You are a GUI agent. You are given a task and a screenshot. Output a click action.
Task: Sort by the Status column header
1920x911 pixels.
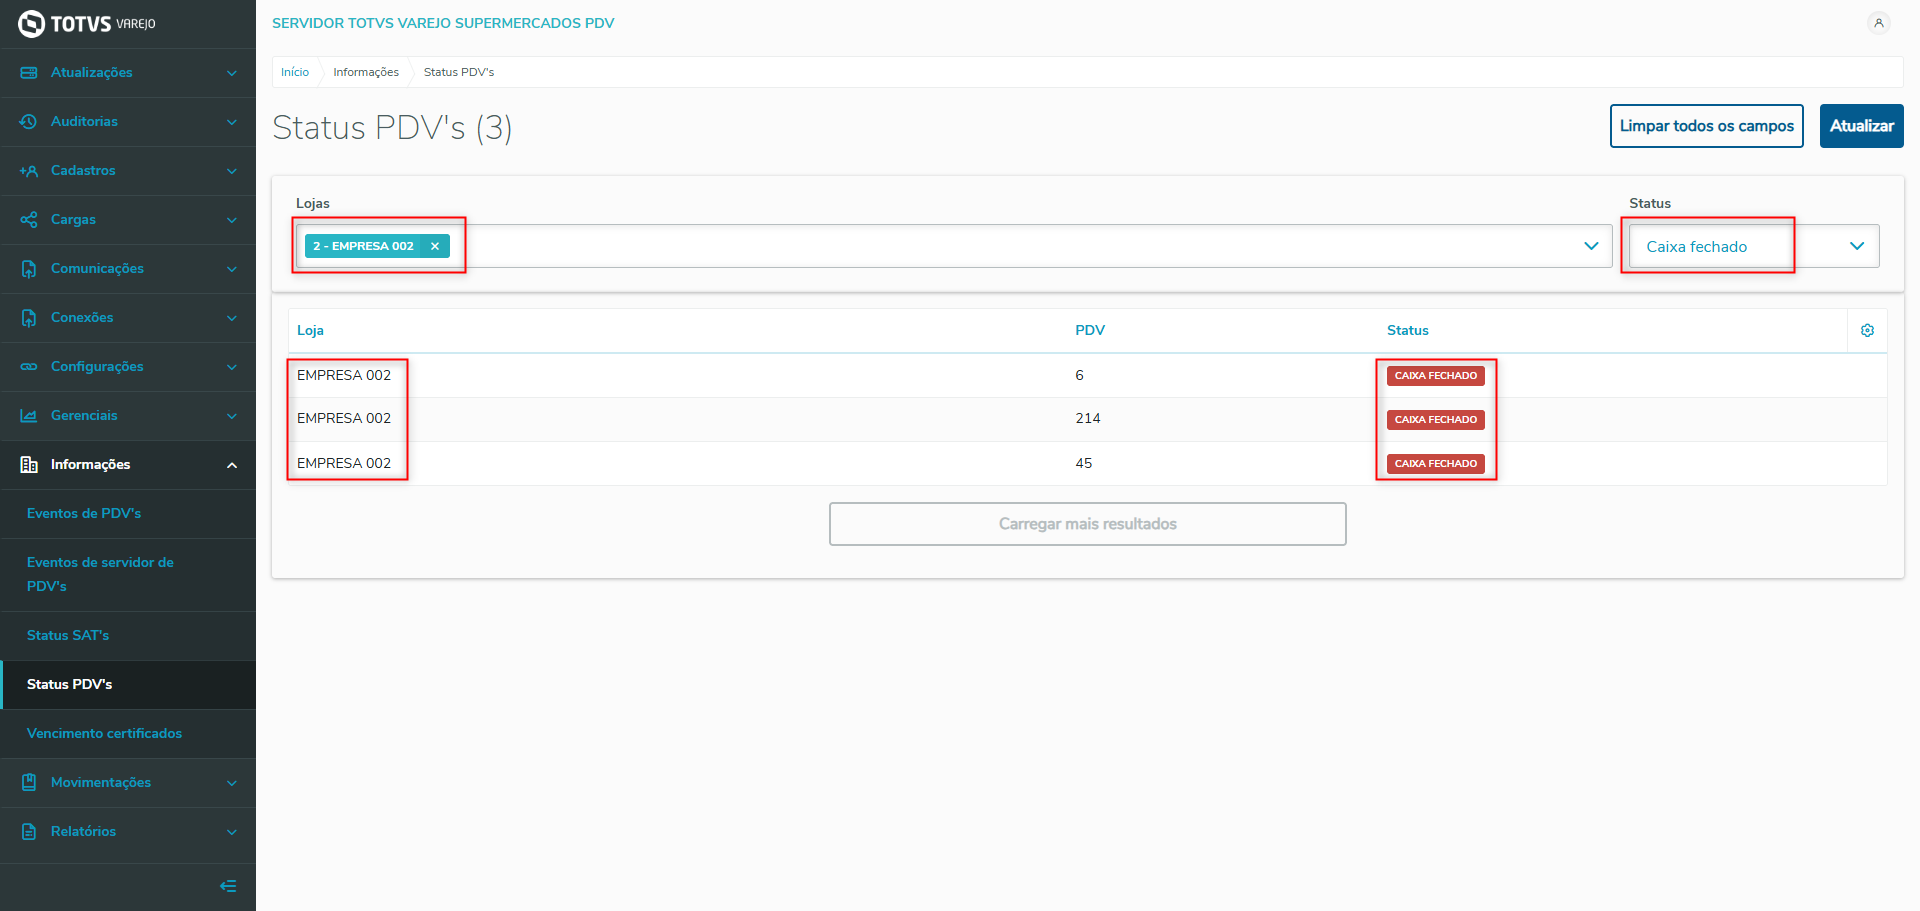[x=1407, y=331]
